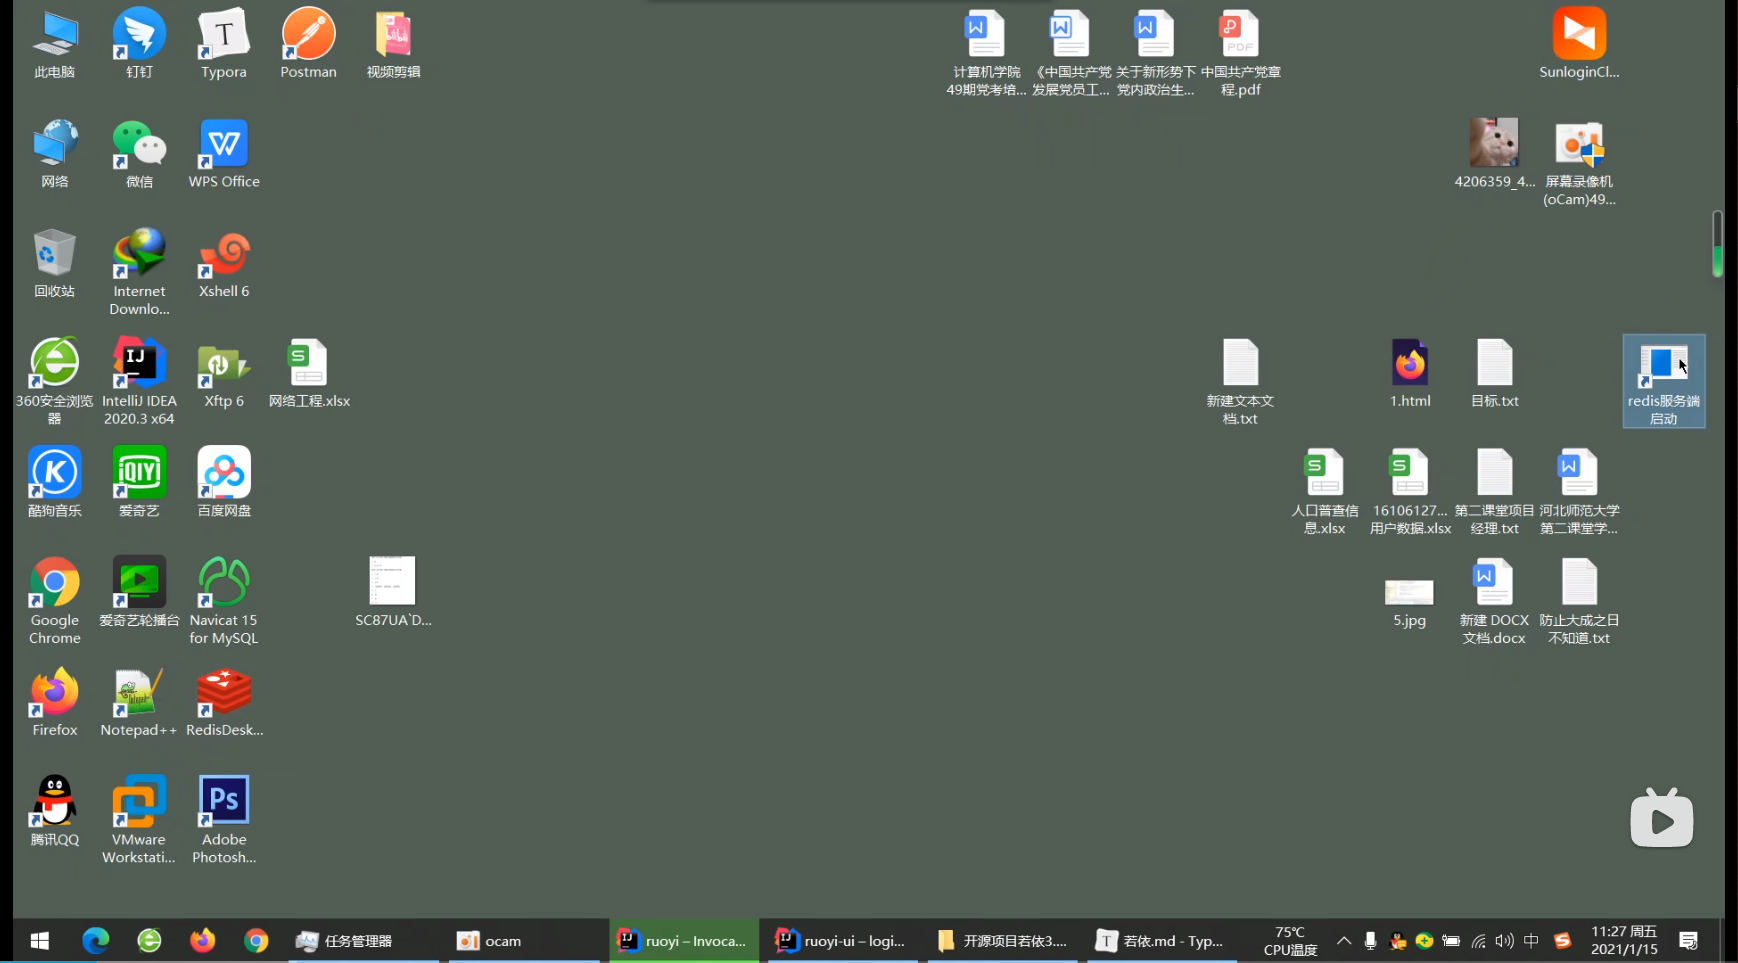Click the redis服务端启动 shortcut
The height and width of the screenshot is (963, 1738).
click(x=1664, y=381)
